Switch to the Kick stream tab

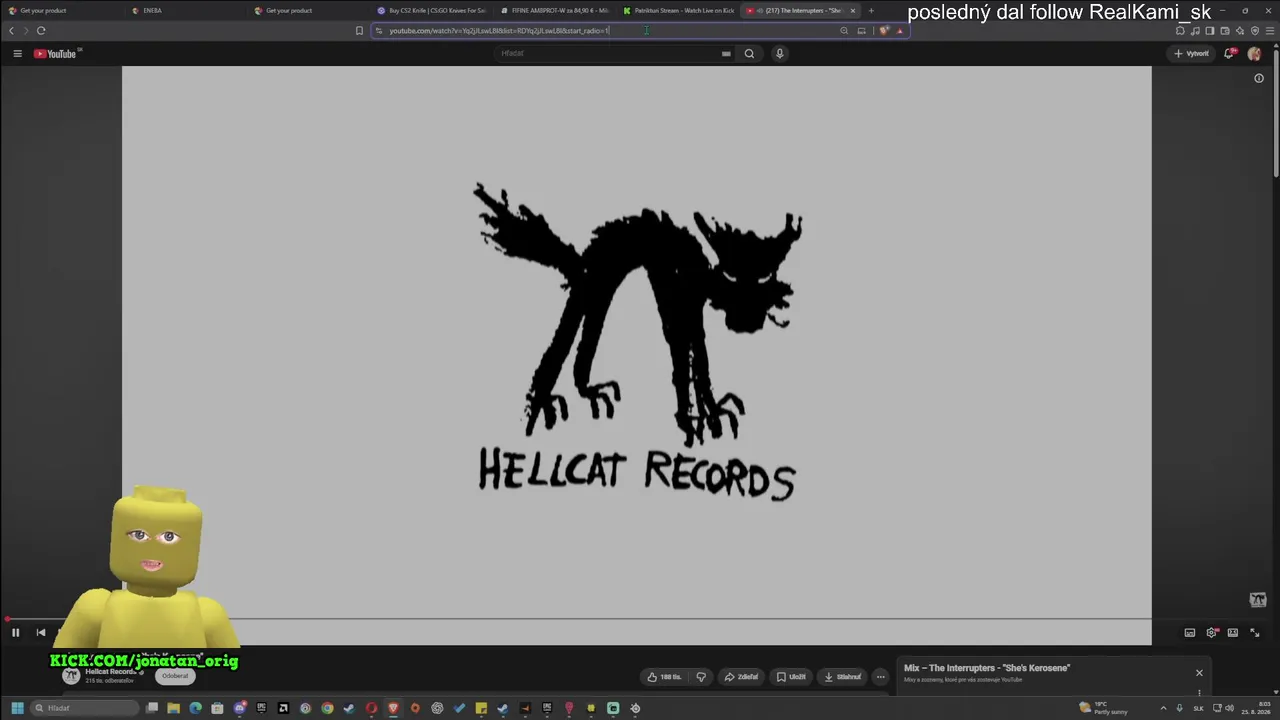point(676,11)
